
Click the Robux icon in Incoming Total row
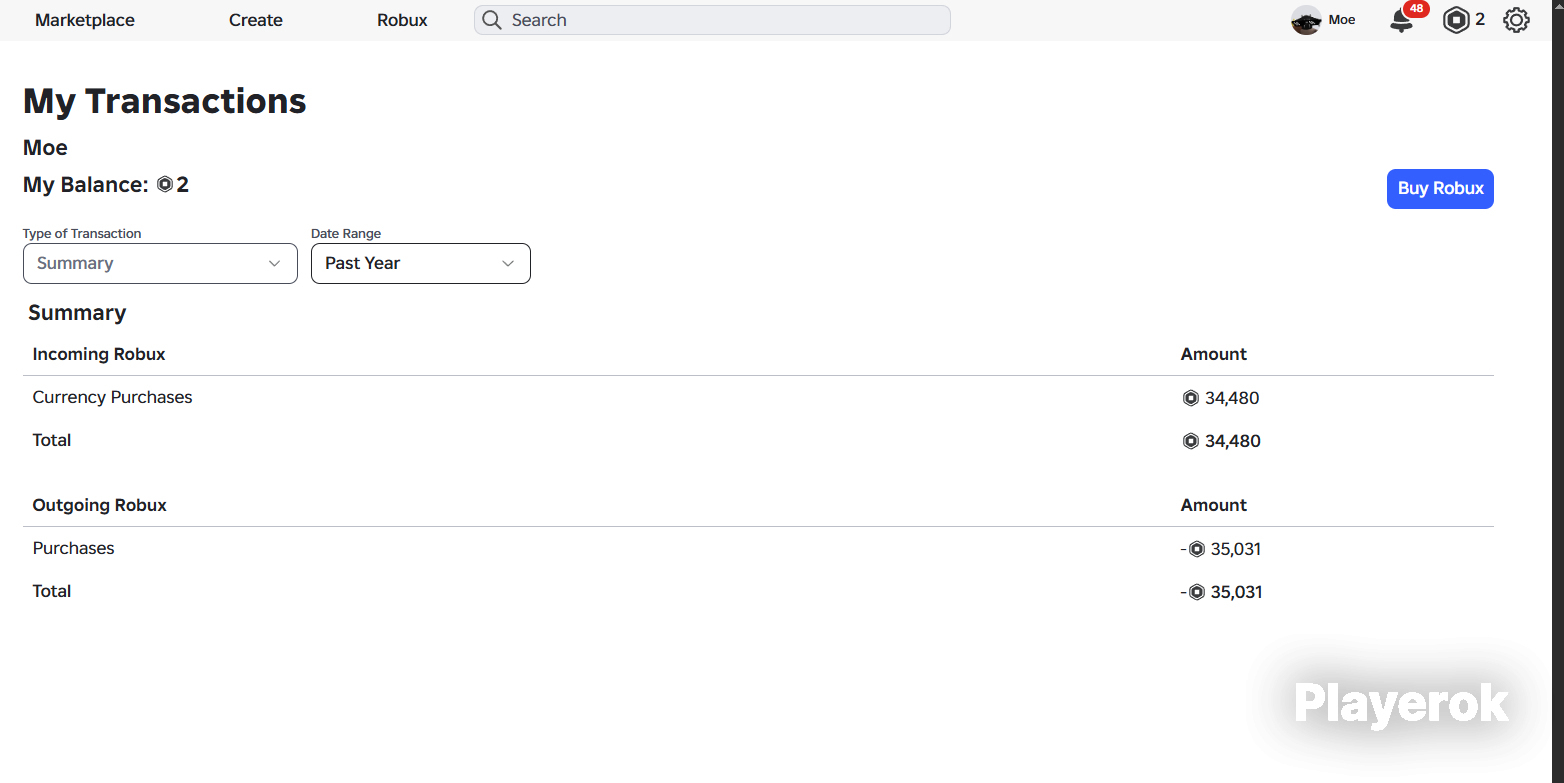1190,441
